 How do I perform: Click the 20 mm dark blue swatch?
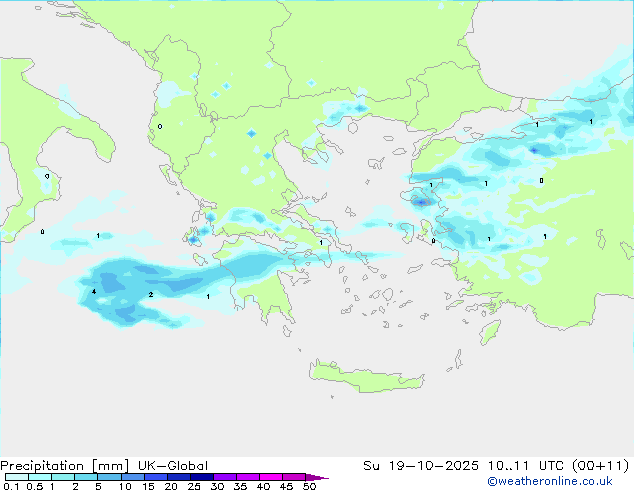178,477
